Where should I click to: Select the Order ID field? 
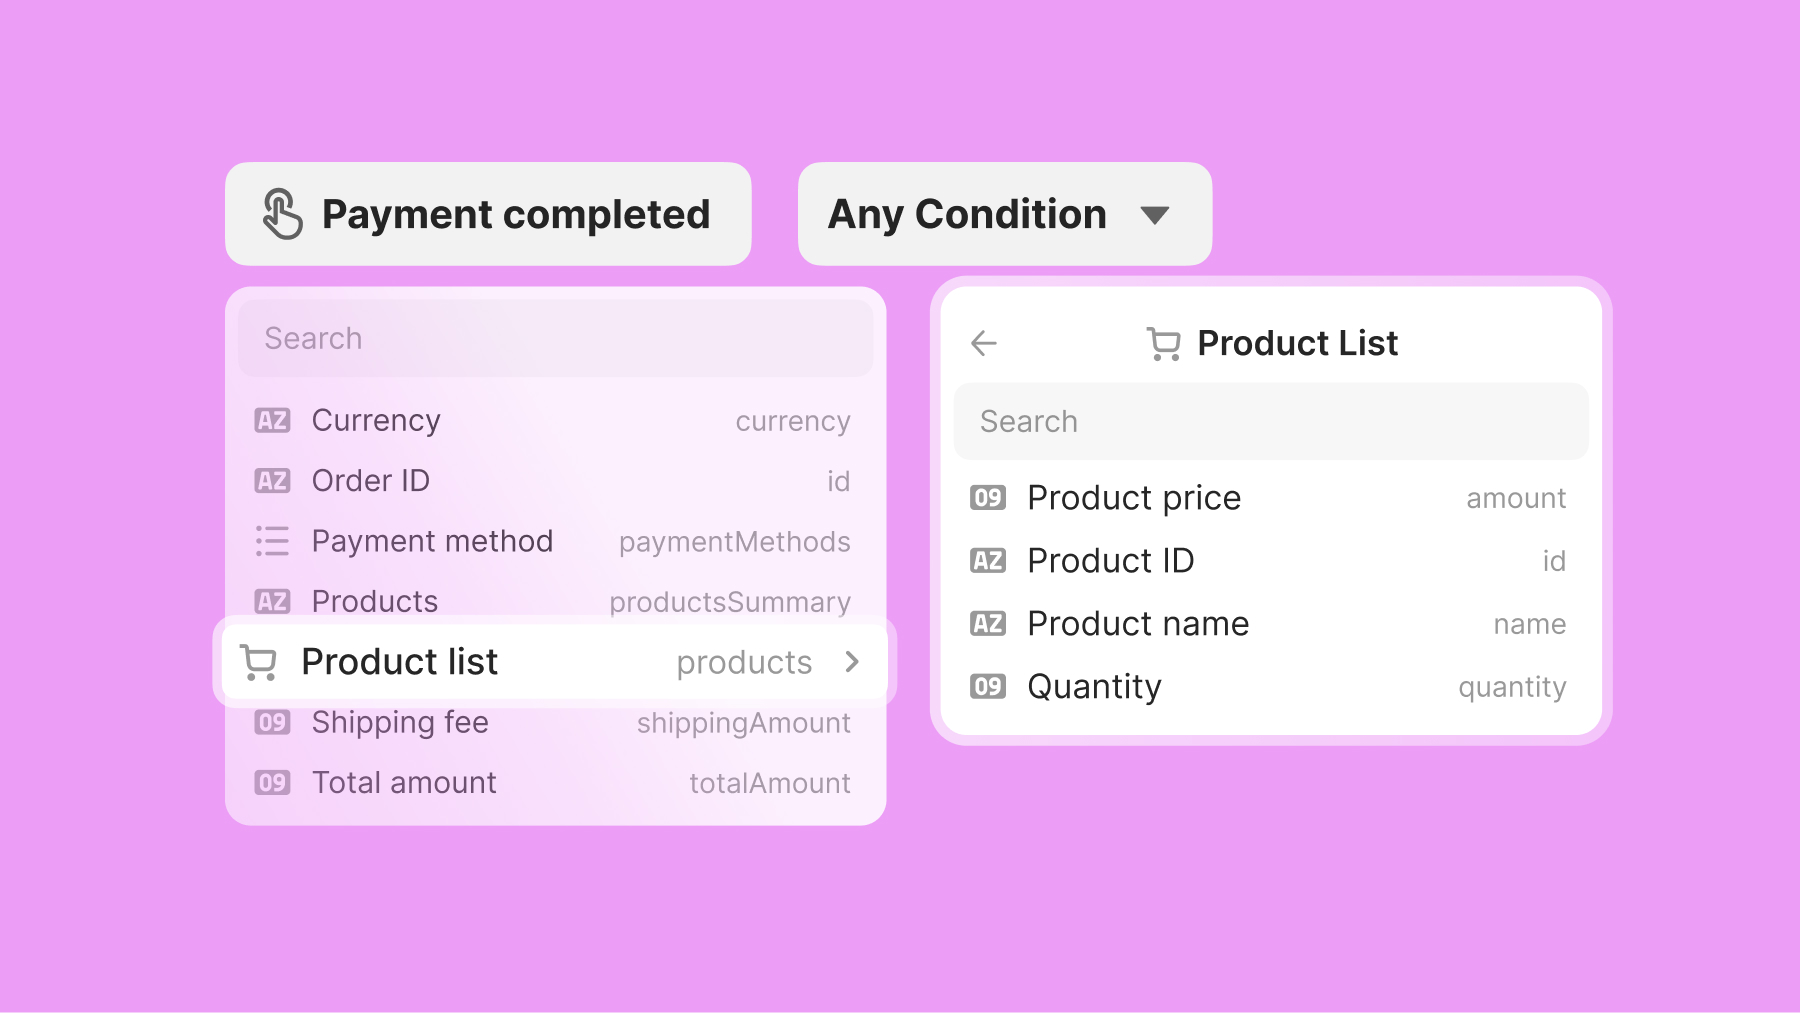pos(371,481)
